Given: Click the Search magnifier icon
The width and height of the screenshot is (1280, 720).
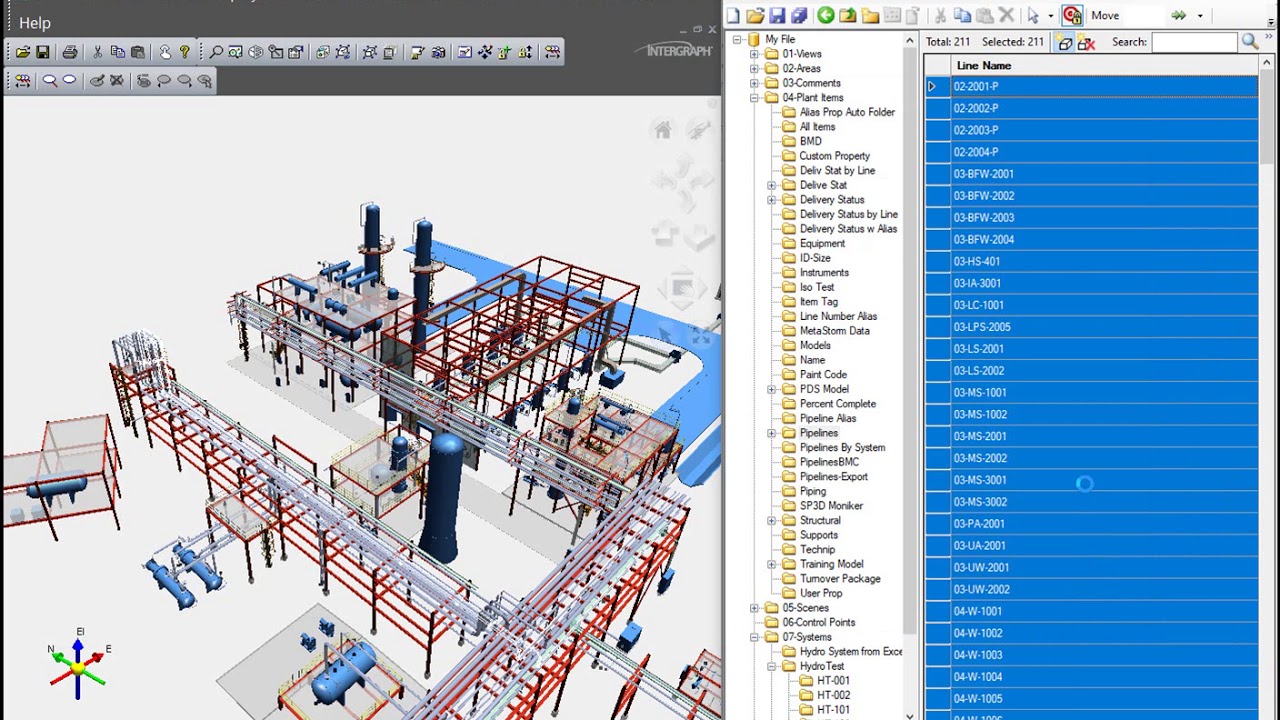Looking at the screenshot, I should click(1249, 41).
